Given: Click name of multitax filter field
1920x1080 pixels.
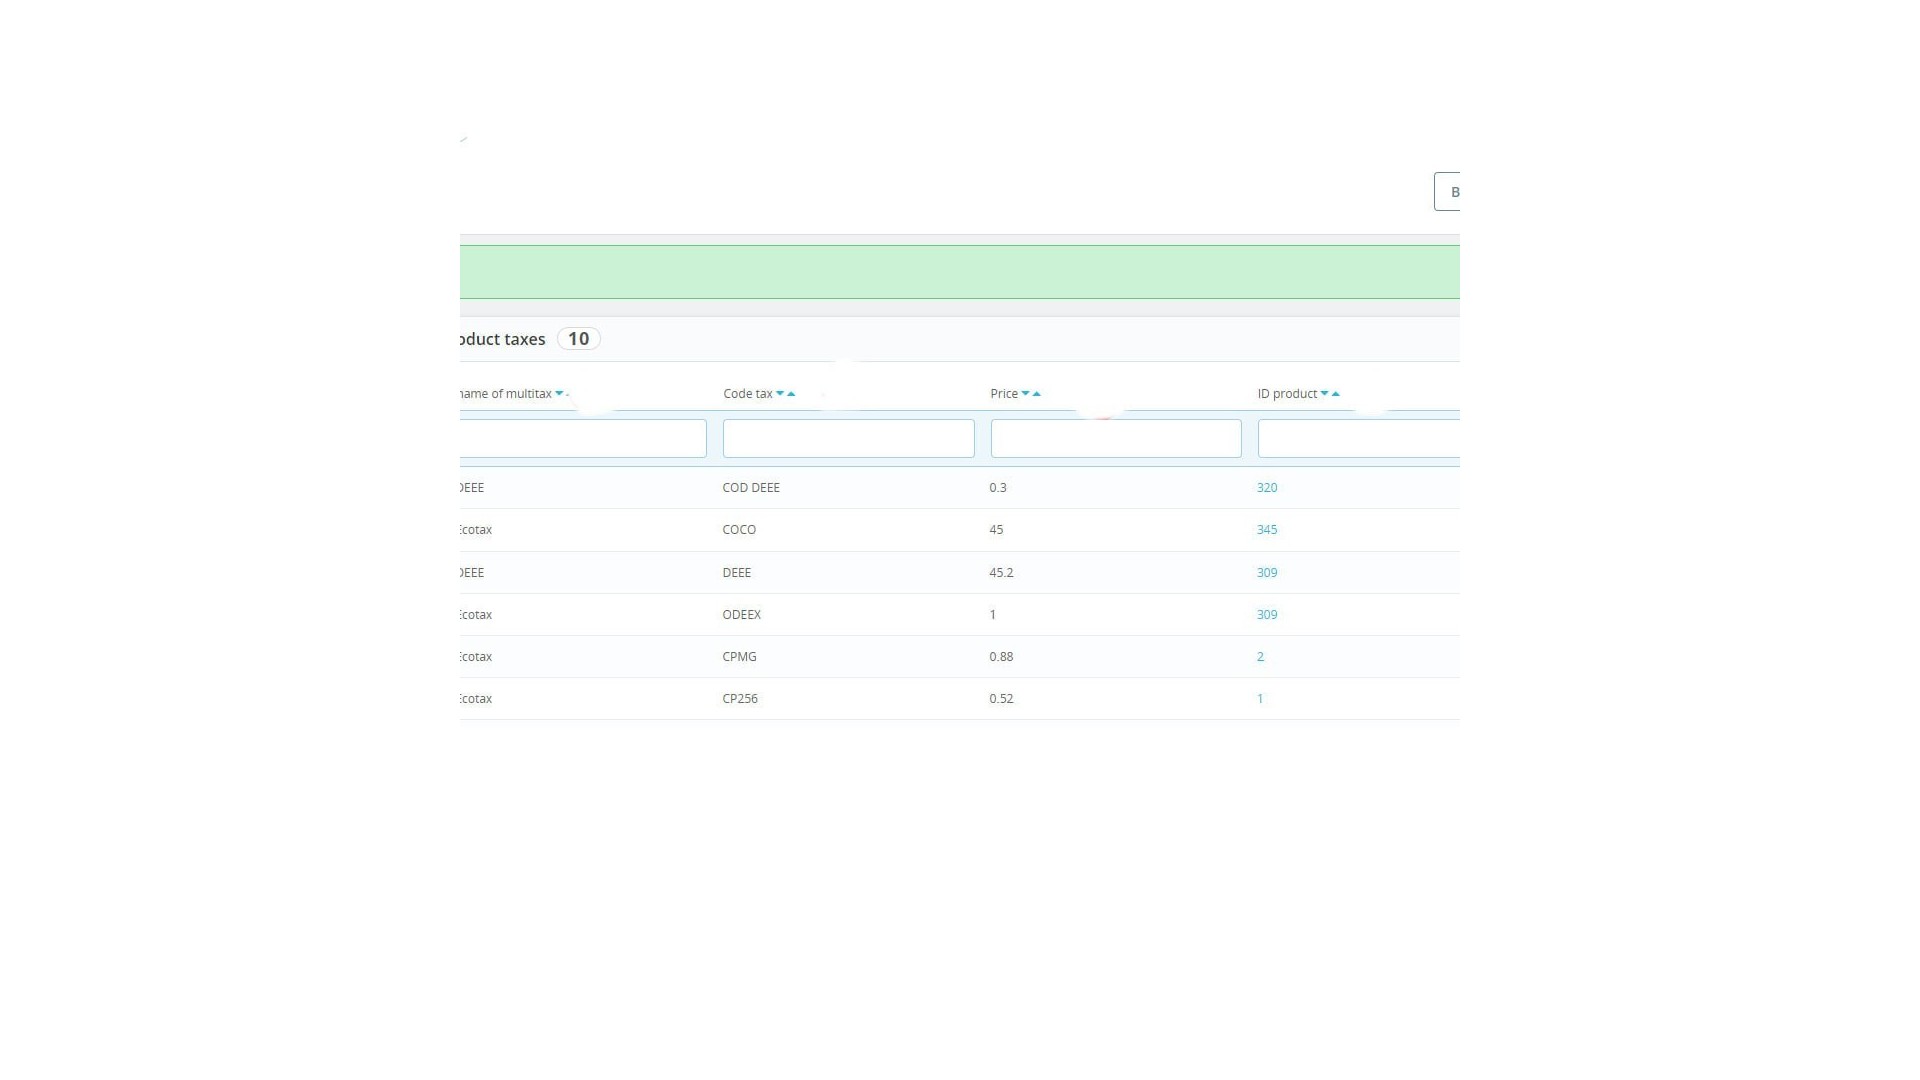Looking at the screenshot, I should (x=583, y=439).
